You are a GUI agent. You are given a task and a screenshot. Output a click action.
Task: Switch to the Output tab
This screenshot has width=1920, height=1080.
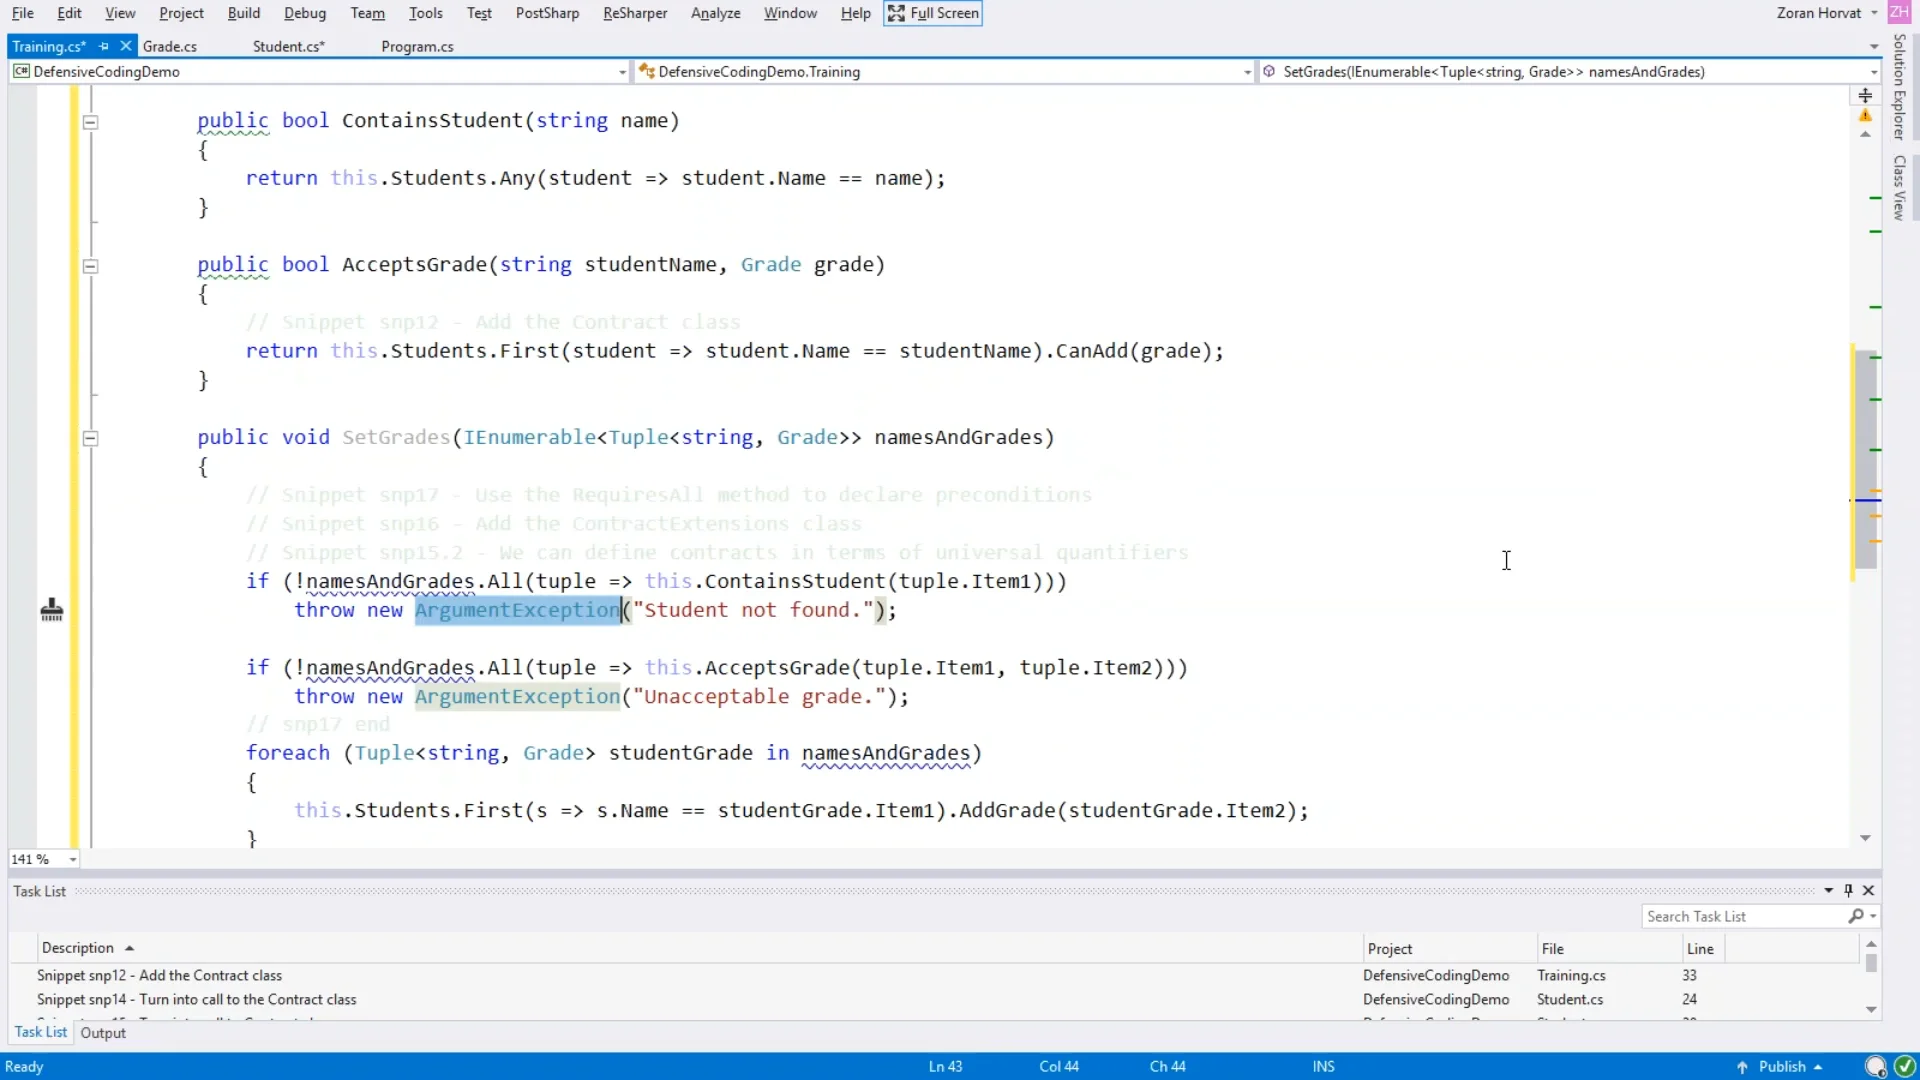[x=103, y=1033]
